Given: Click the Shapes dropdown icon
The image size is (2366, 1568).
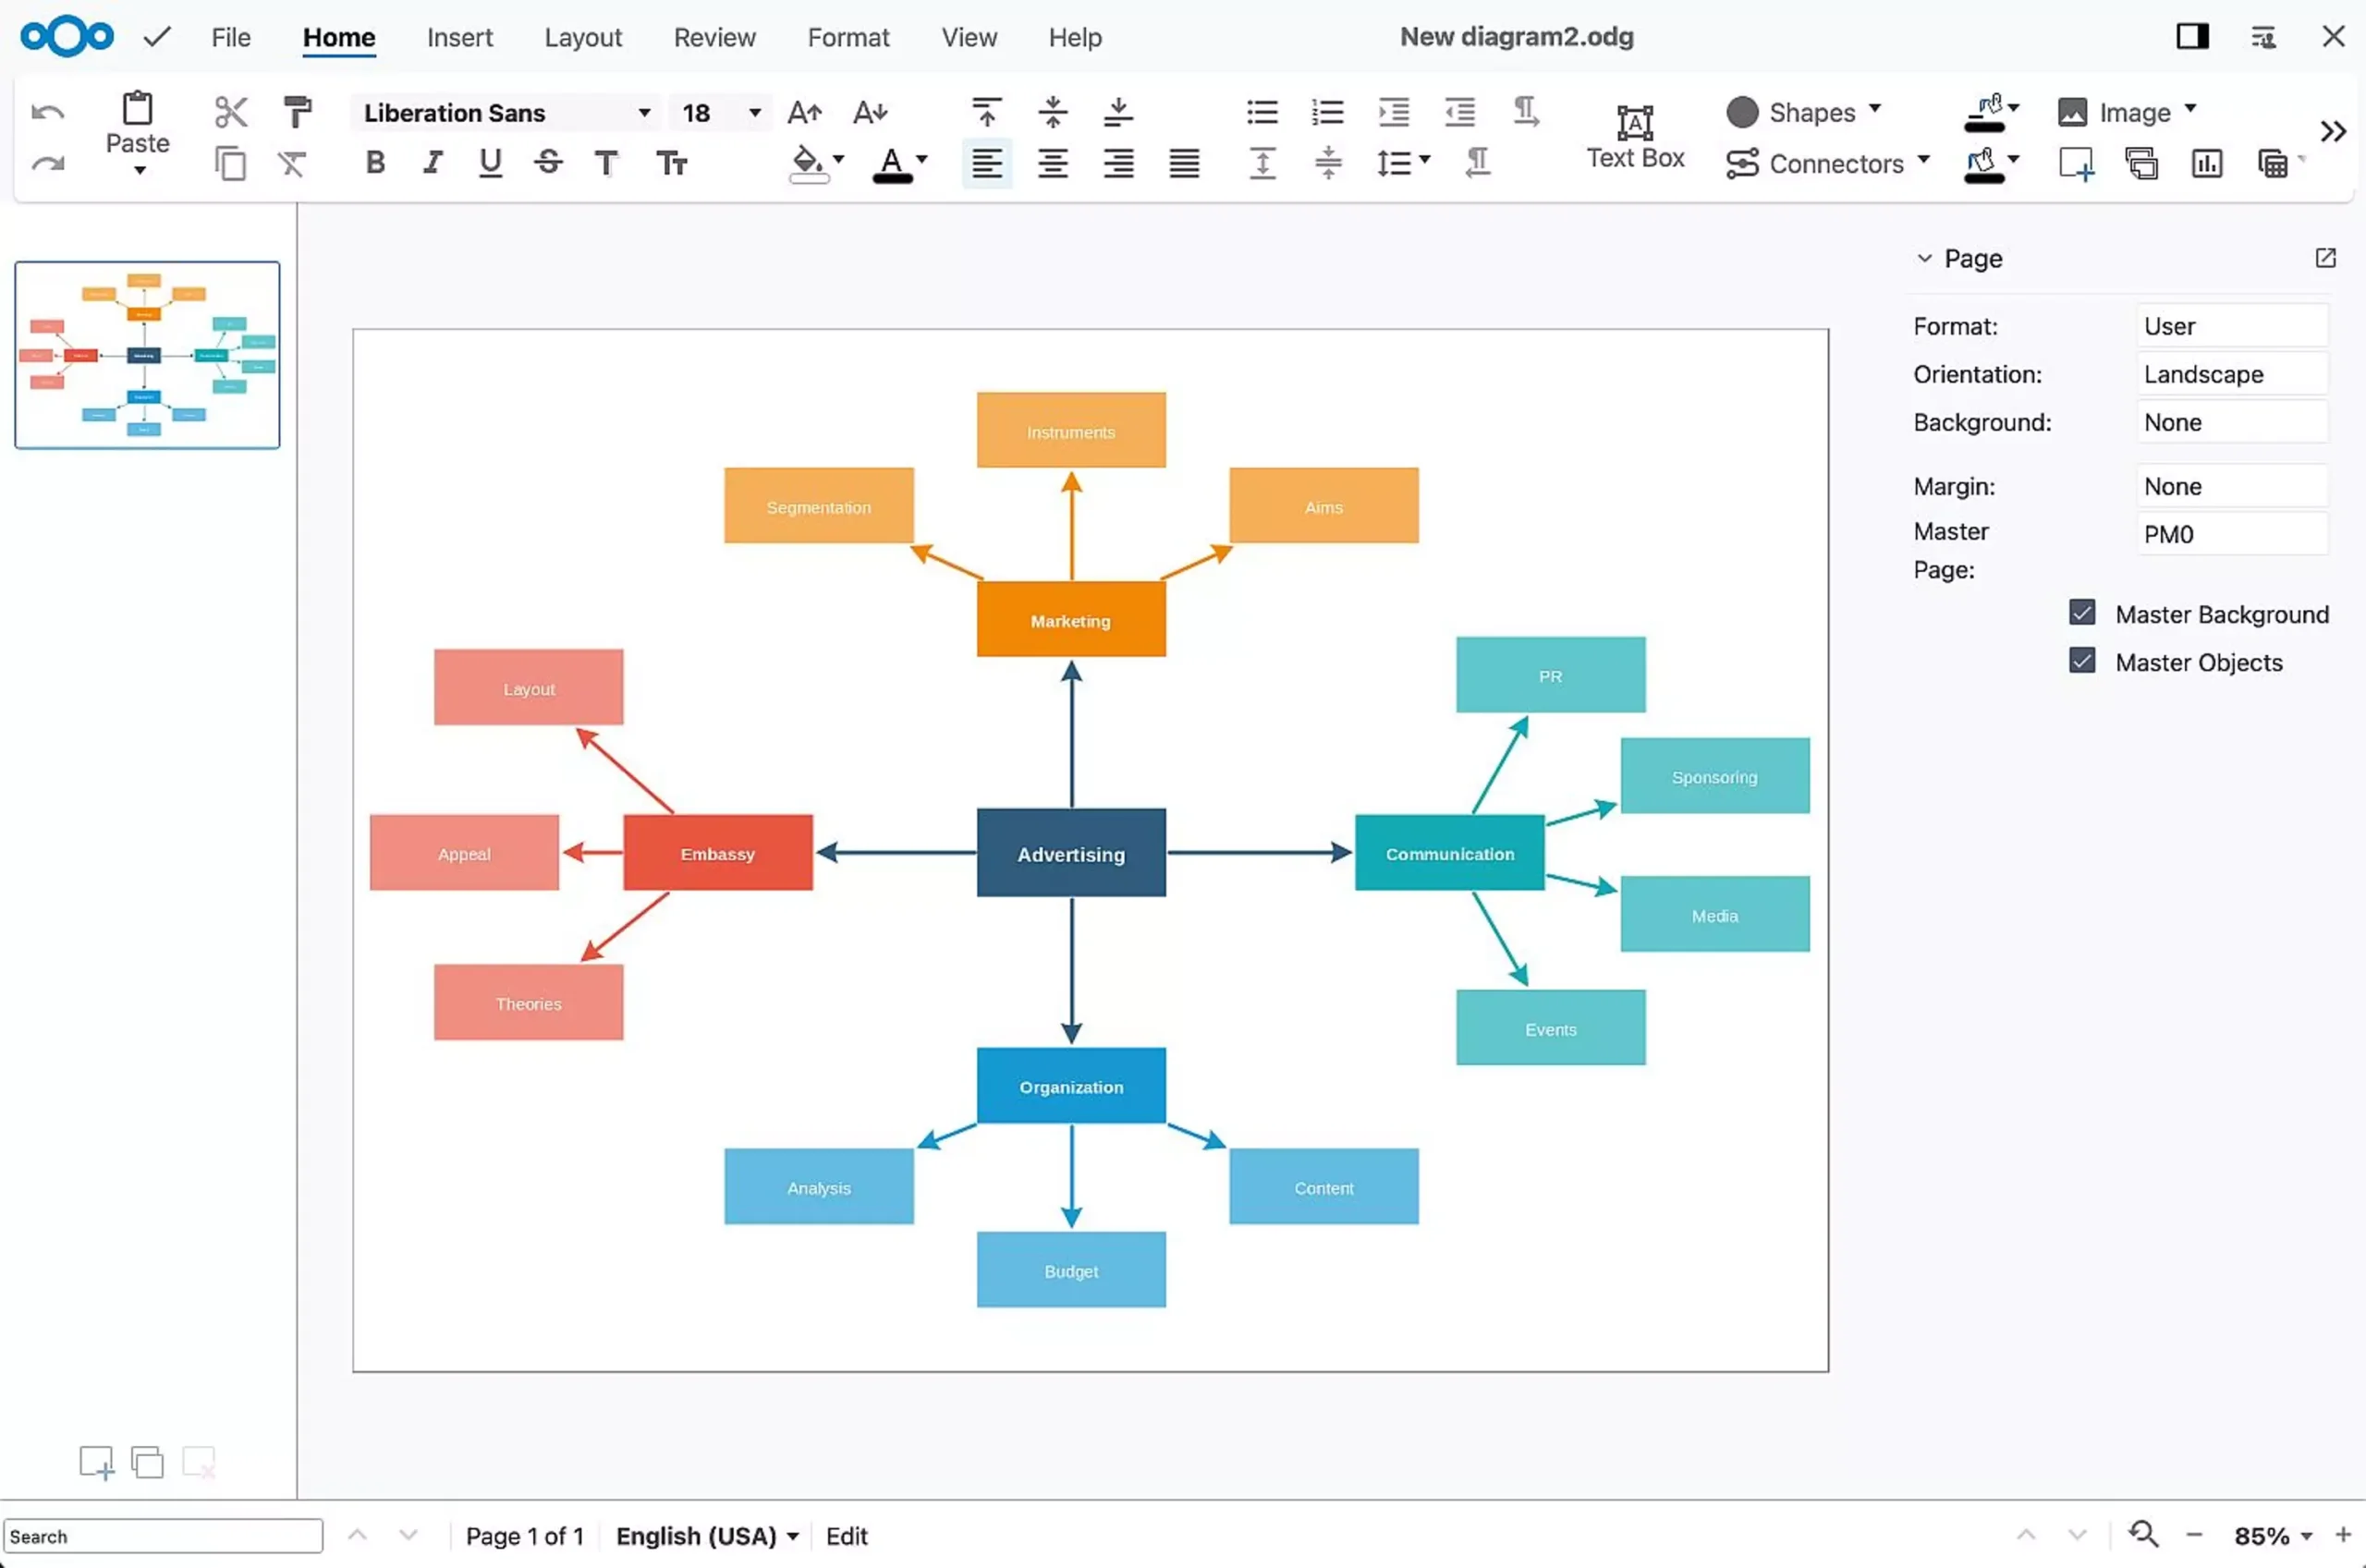Looking at the screenshot, I should (x=1876, y=110).
